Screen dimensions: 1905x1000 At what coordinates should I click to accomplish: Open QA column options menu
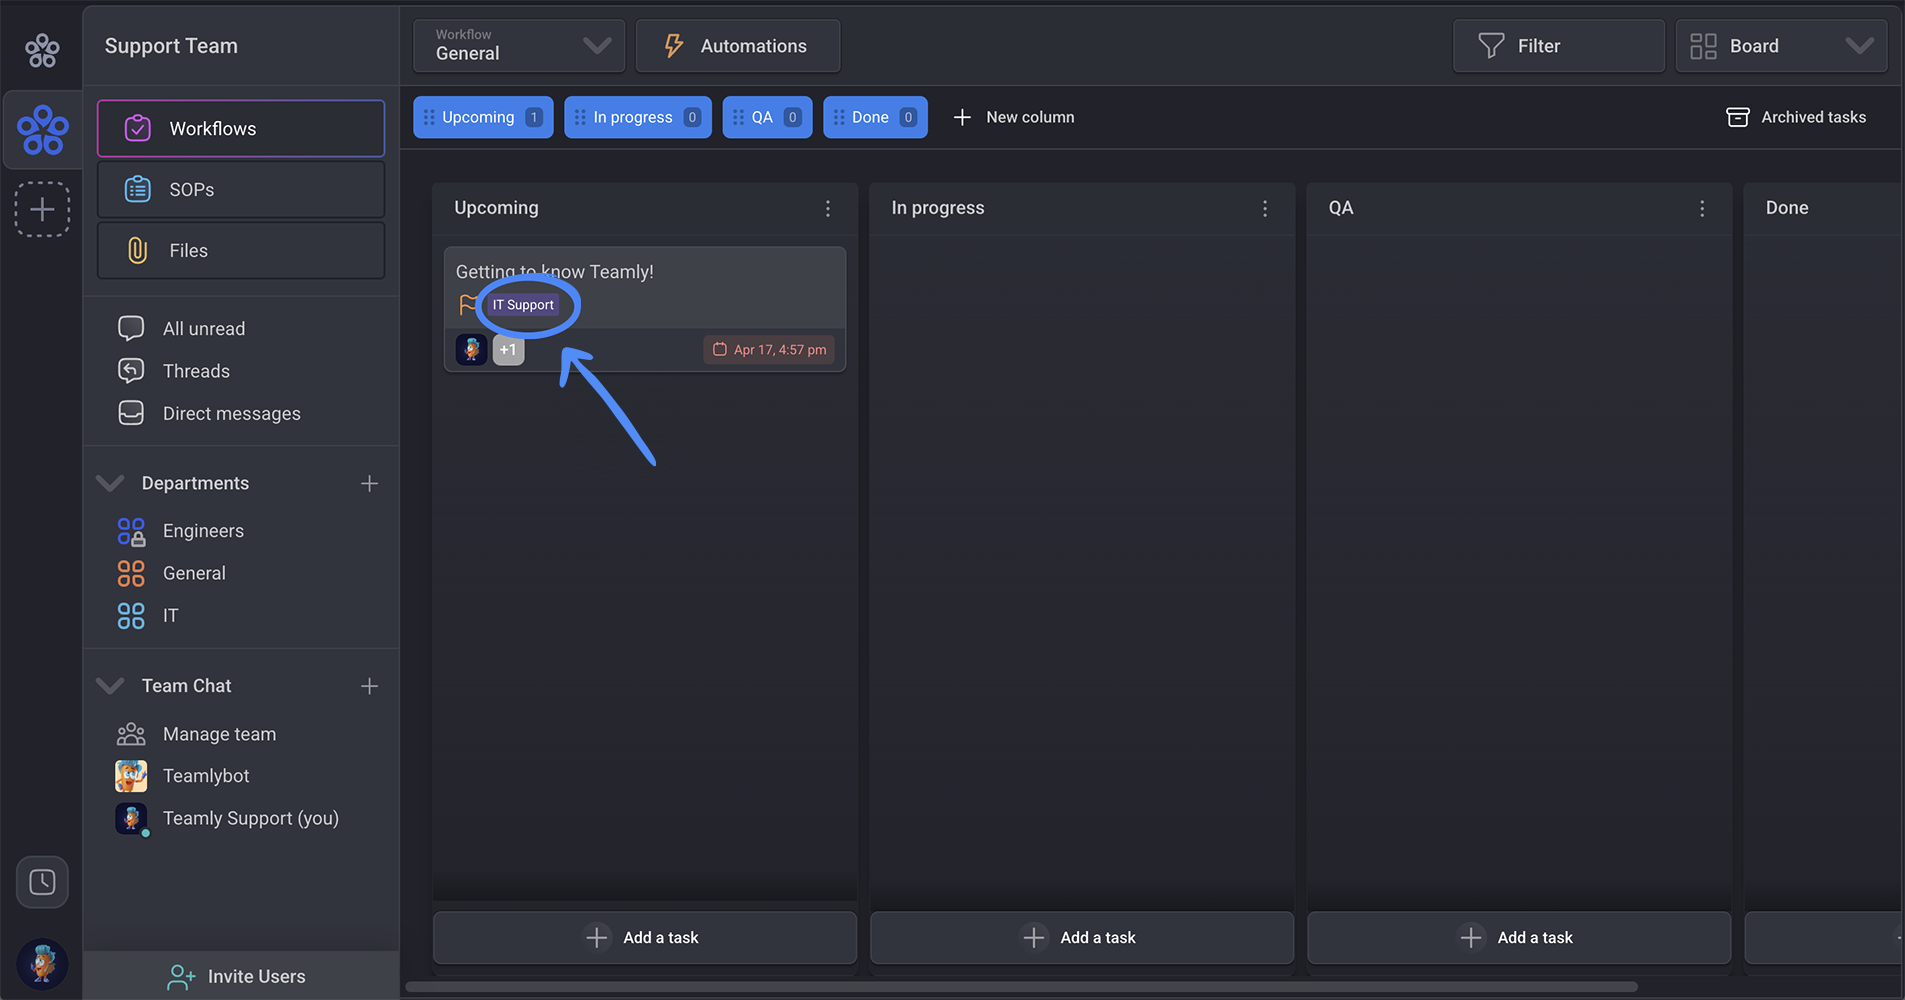pyautogui.click(x=1702, y=208)
